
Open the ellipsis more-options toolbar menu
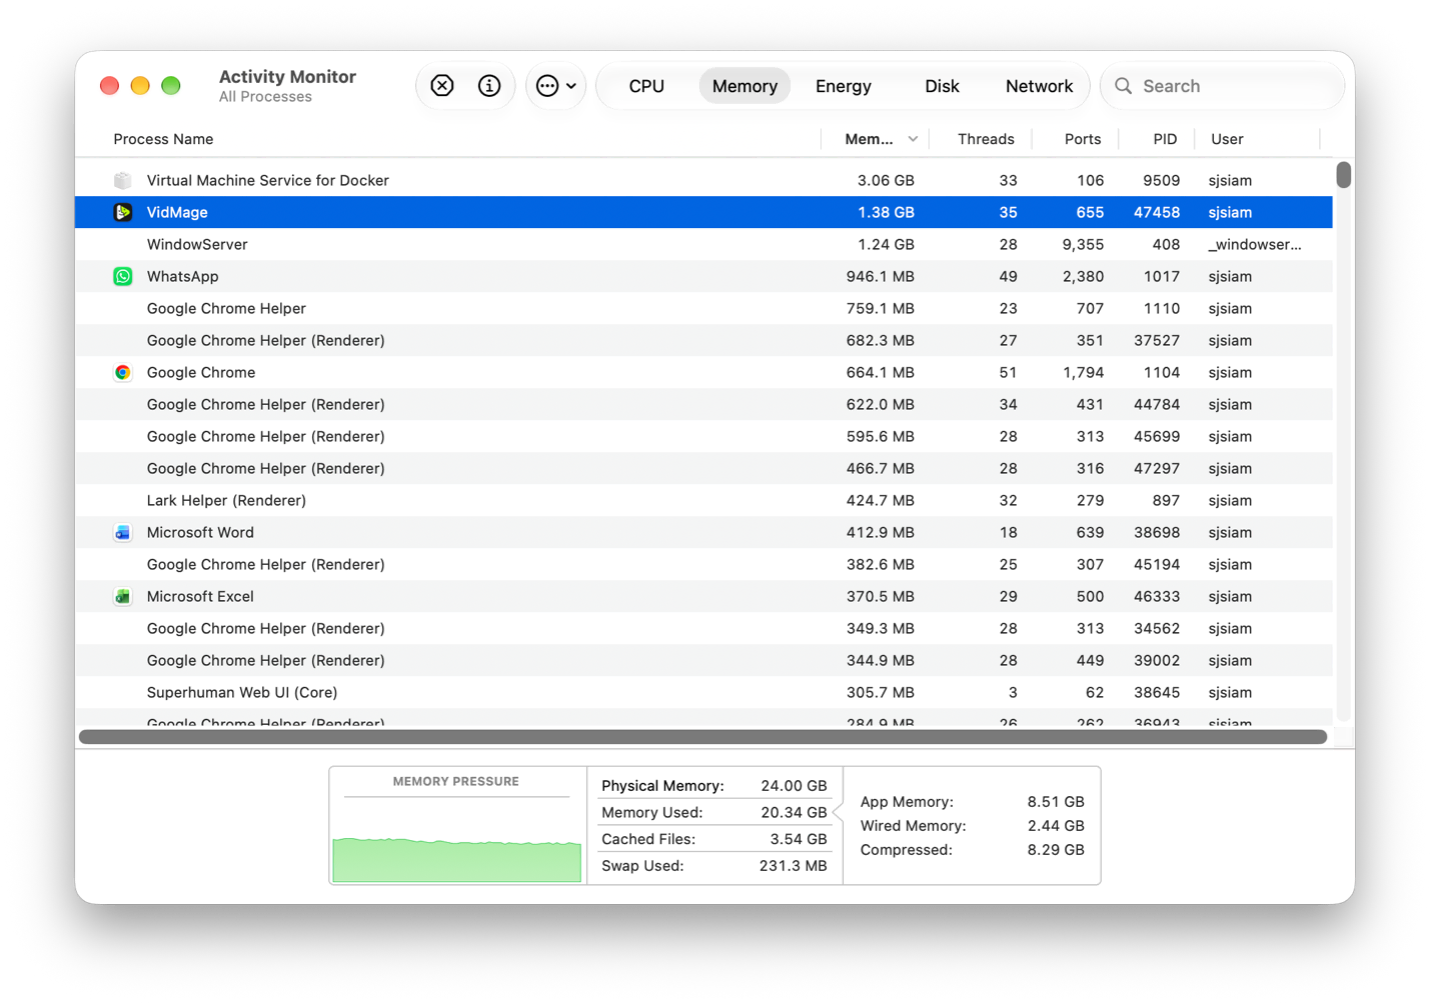[556, 86]
